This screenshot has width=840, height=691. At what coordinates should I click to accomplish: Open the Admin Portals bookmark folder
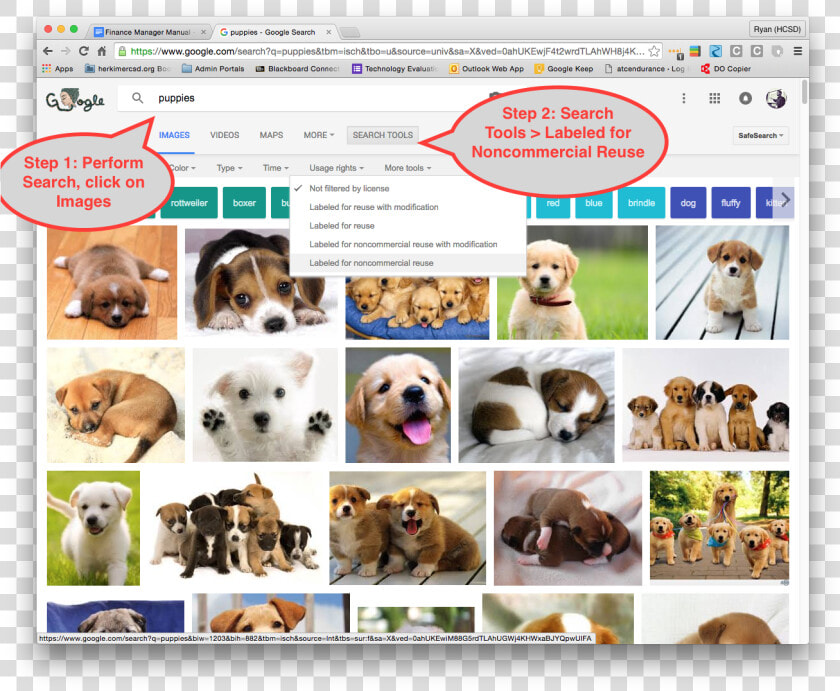213,69
